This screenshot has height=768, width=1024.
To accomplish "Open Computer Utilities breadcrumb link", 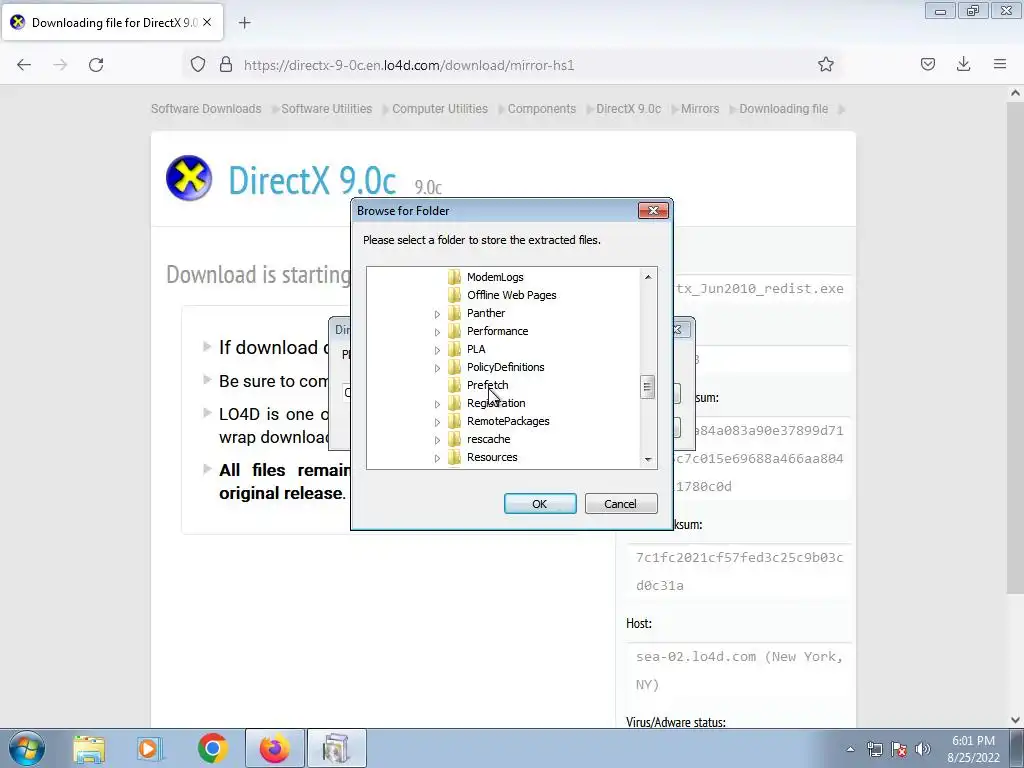I will [440, 109].
